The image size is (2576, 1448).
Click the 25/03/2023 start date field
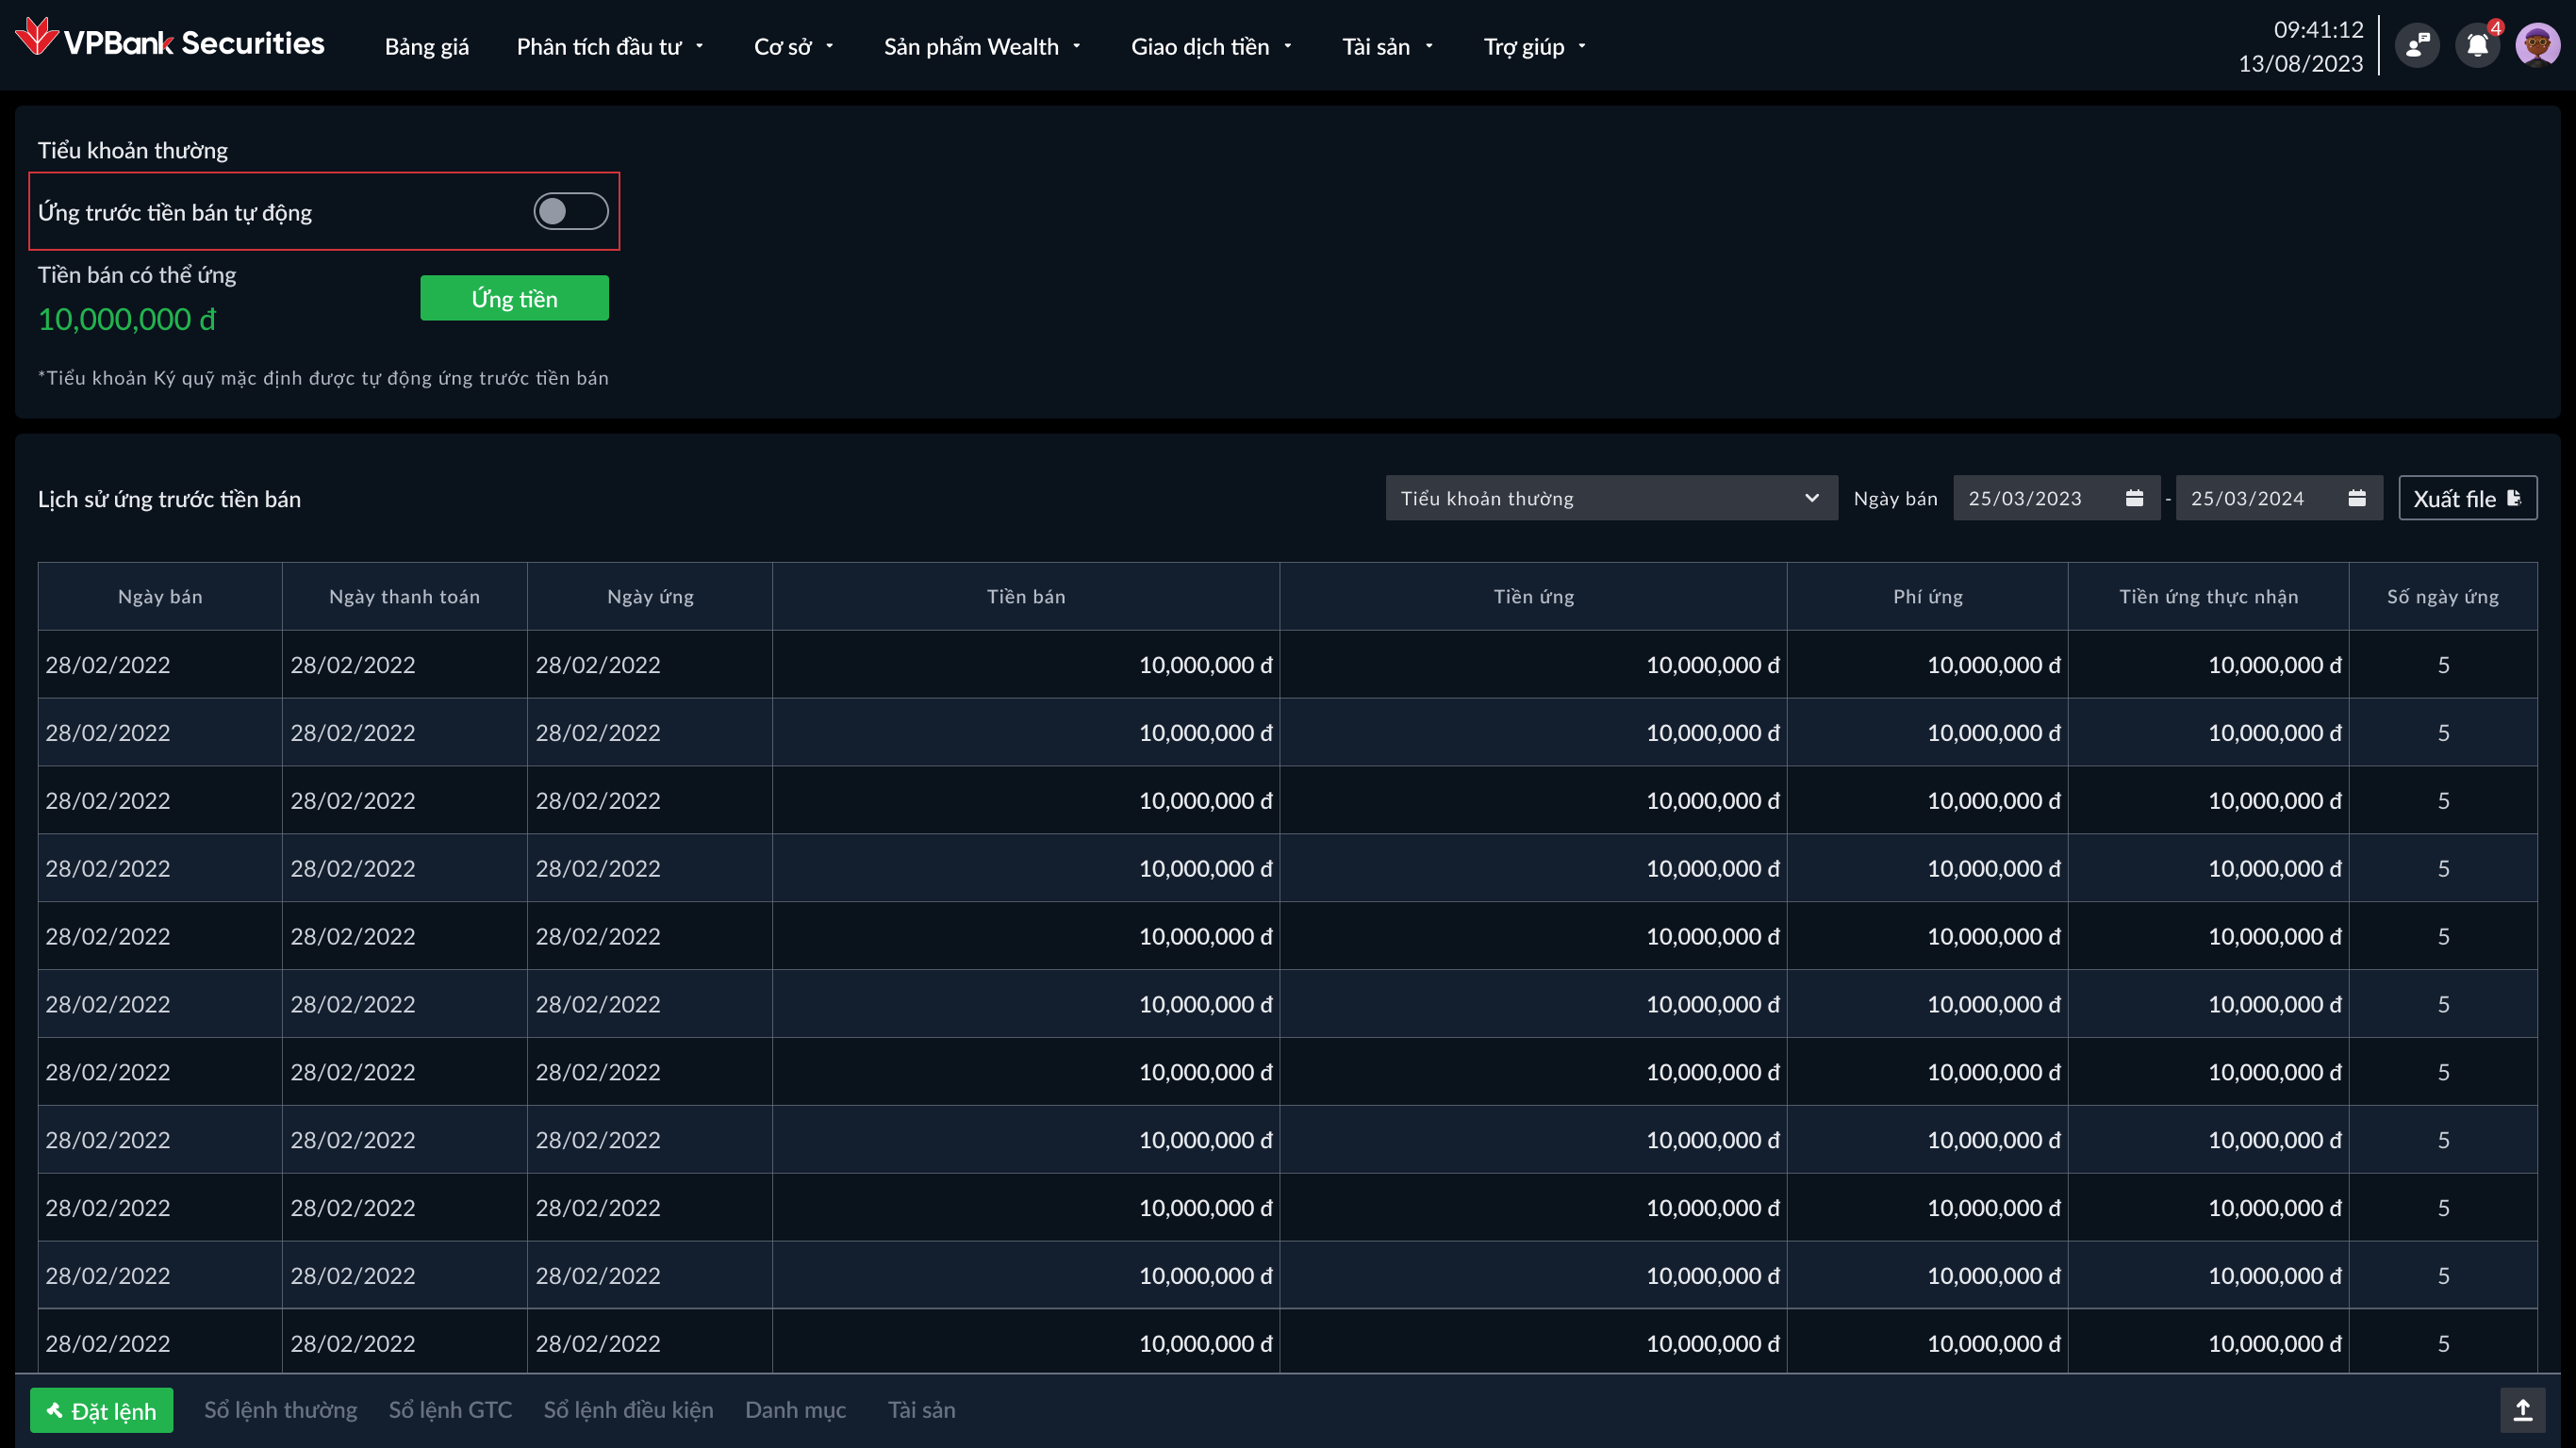pos(2030,498)
